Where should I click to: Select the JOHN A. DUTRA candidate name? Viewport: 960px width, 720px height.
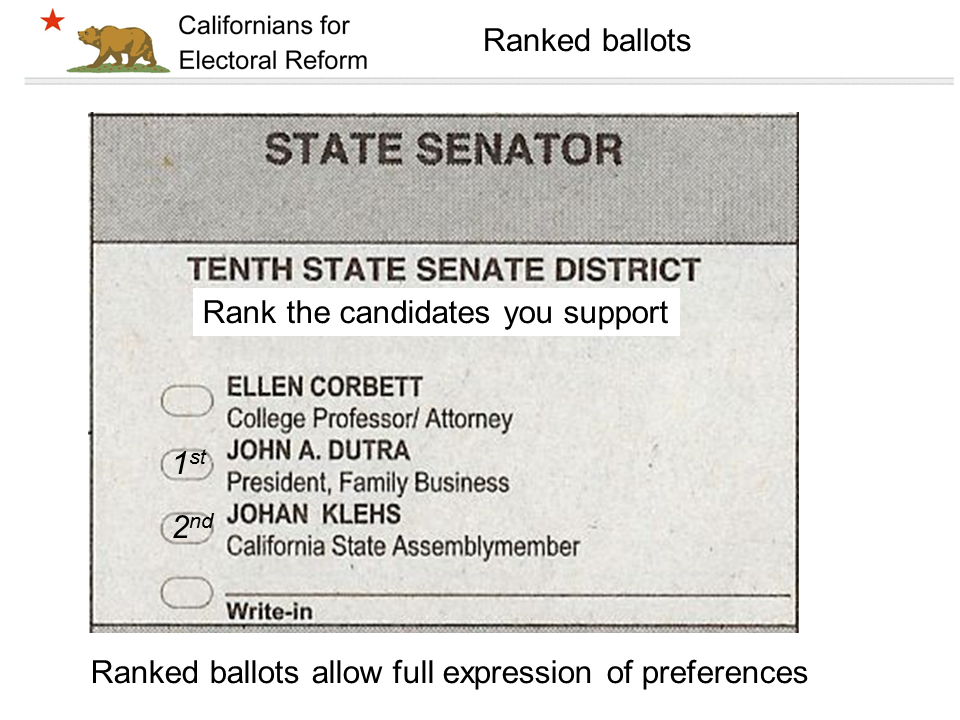pyautogui.click(x=318, y=451)
